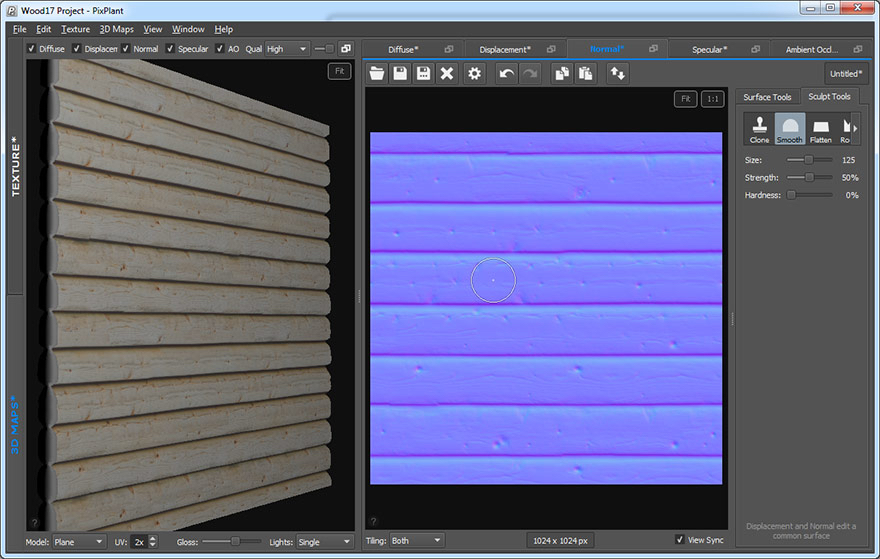The image size is (880, 559).
Task: Select the Flatten sculpt tool
Action: pos(821,129)
